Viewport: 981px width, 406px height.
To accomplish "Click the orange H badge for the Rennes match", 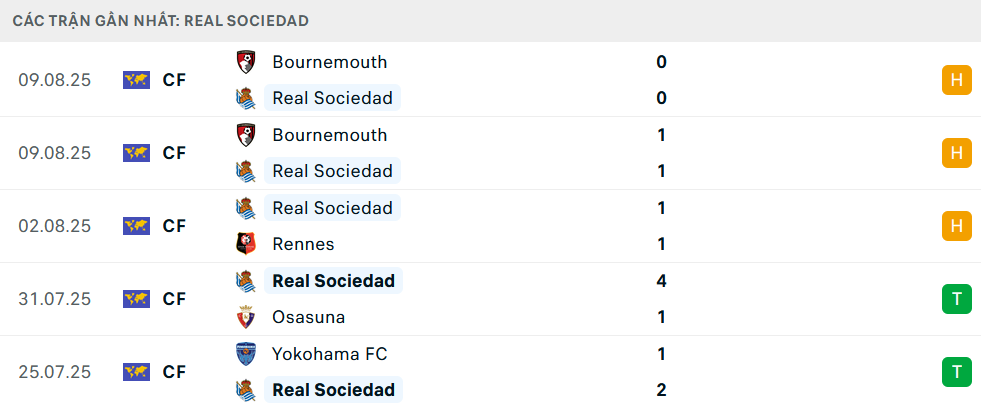I will click(956, 226).
